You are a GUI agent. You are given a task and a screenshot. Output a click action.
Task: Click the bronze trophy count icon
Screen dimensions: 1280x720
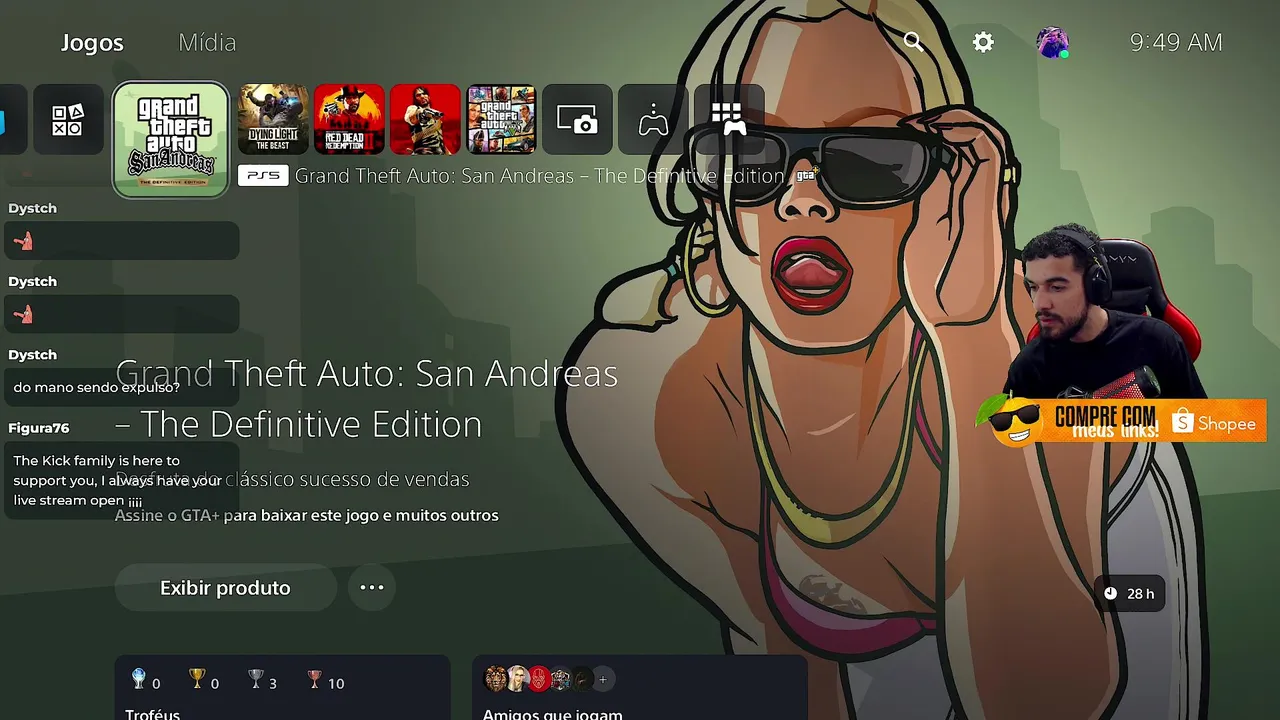(x=315, y=681)
